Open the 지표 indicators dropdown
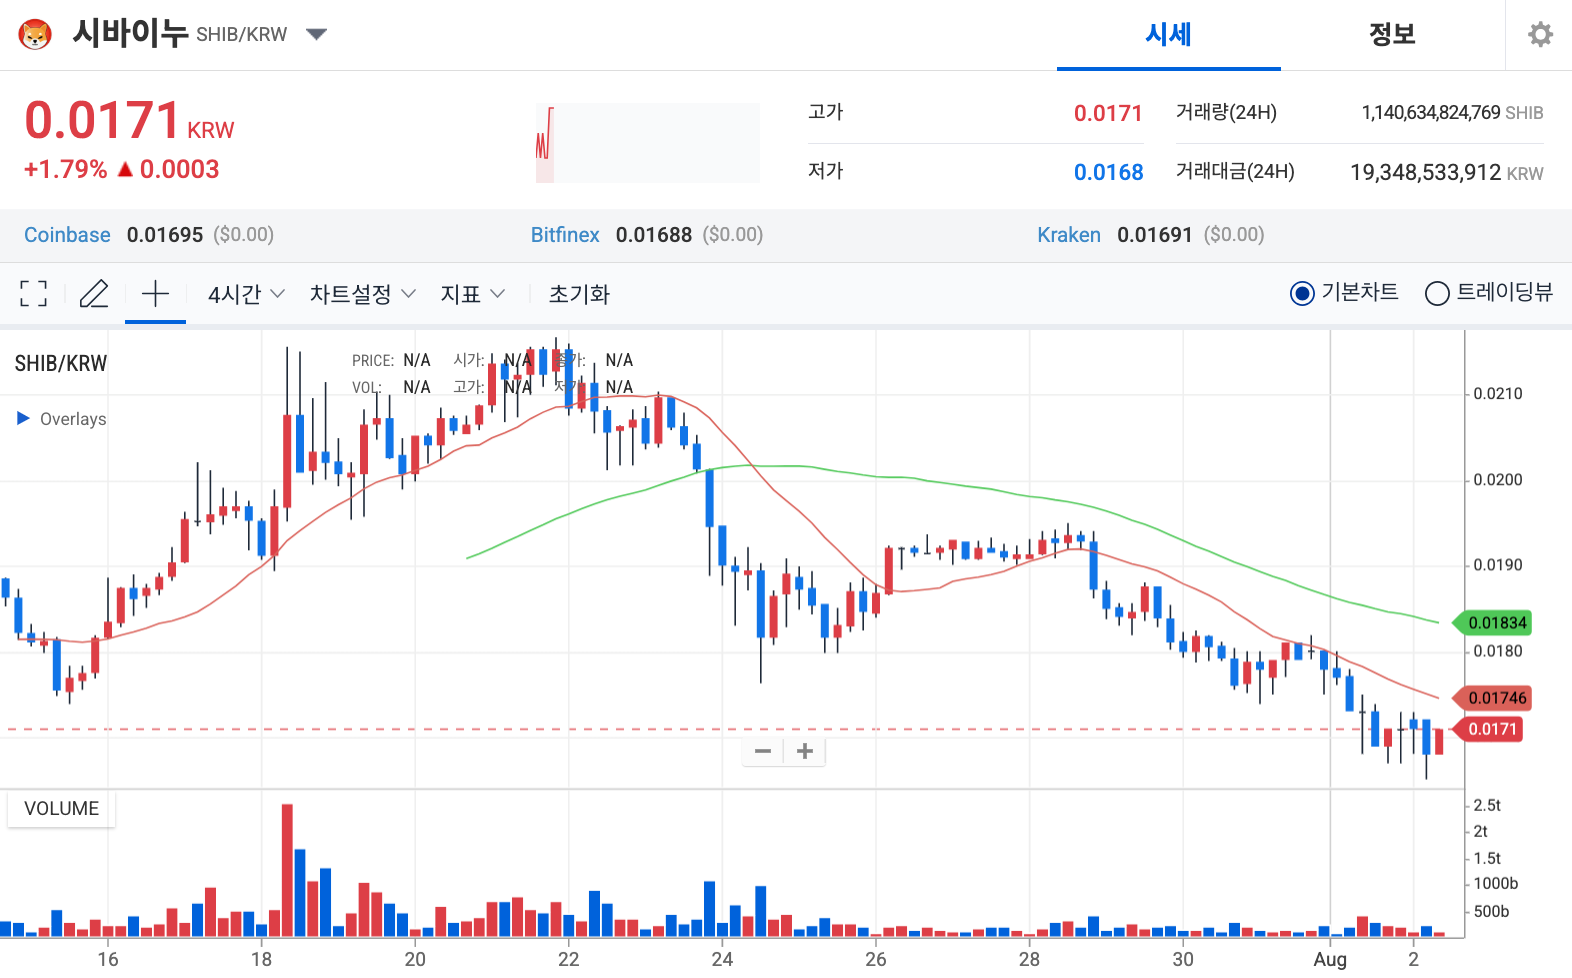This screenshot has height=978, width=1572. coord(472,294)
